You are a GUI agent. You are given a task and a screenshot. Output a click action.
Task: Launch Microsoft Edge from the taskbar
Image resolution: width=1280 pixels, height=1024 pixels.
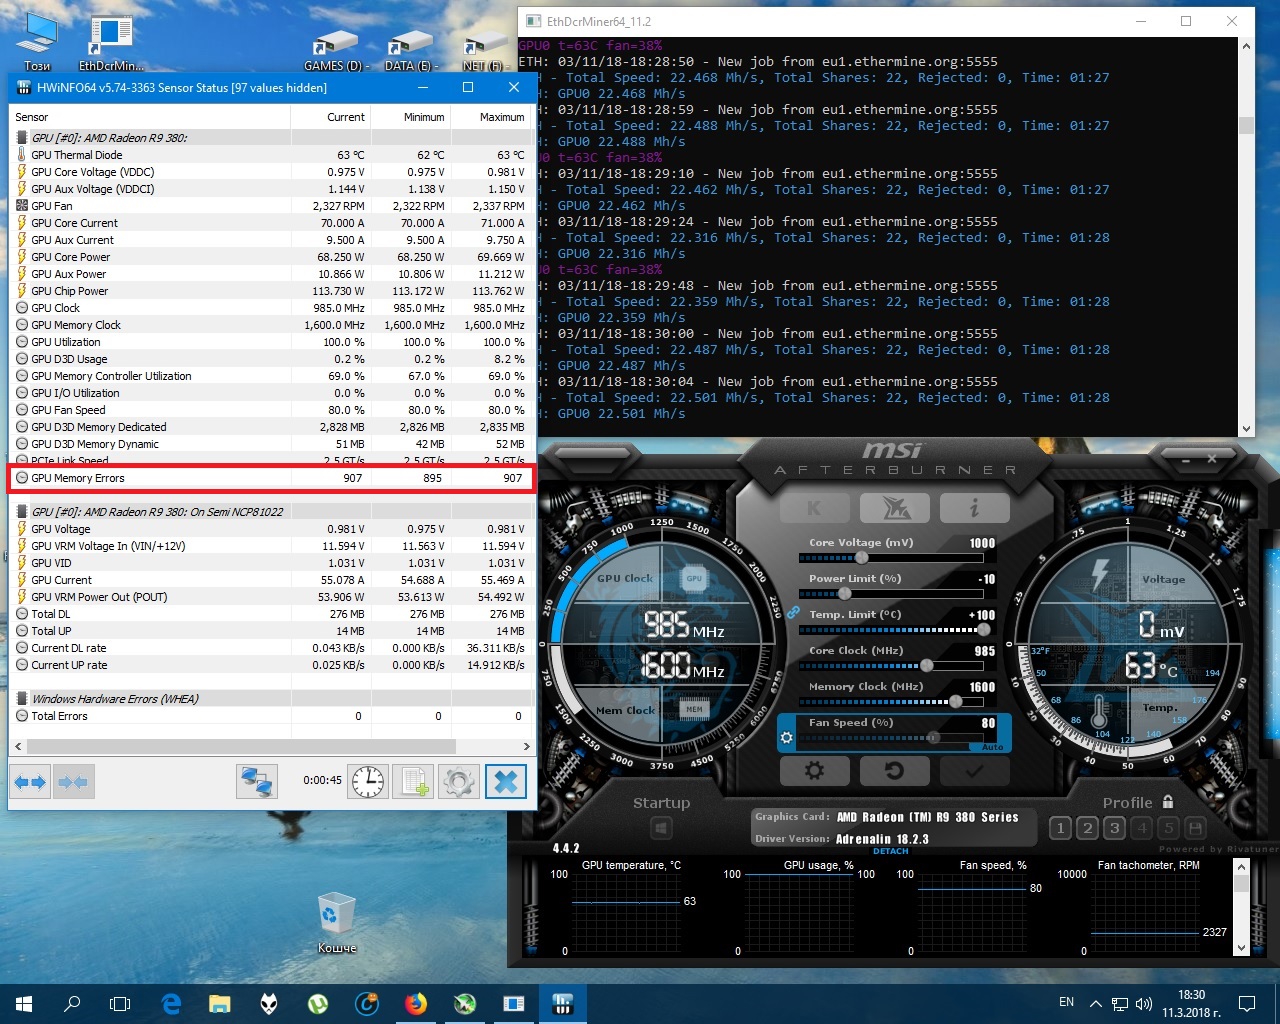pyautogui.click(x=171, y=1004)
